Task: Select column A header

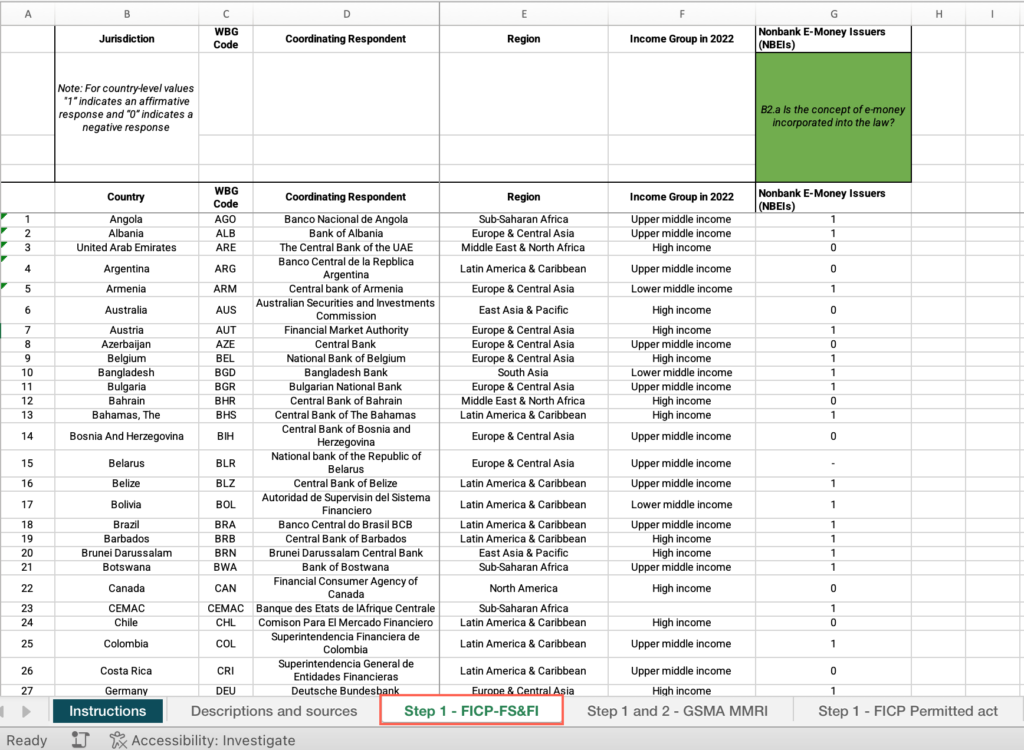Action: [x=27, y=14]
